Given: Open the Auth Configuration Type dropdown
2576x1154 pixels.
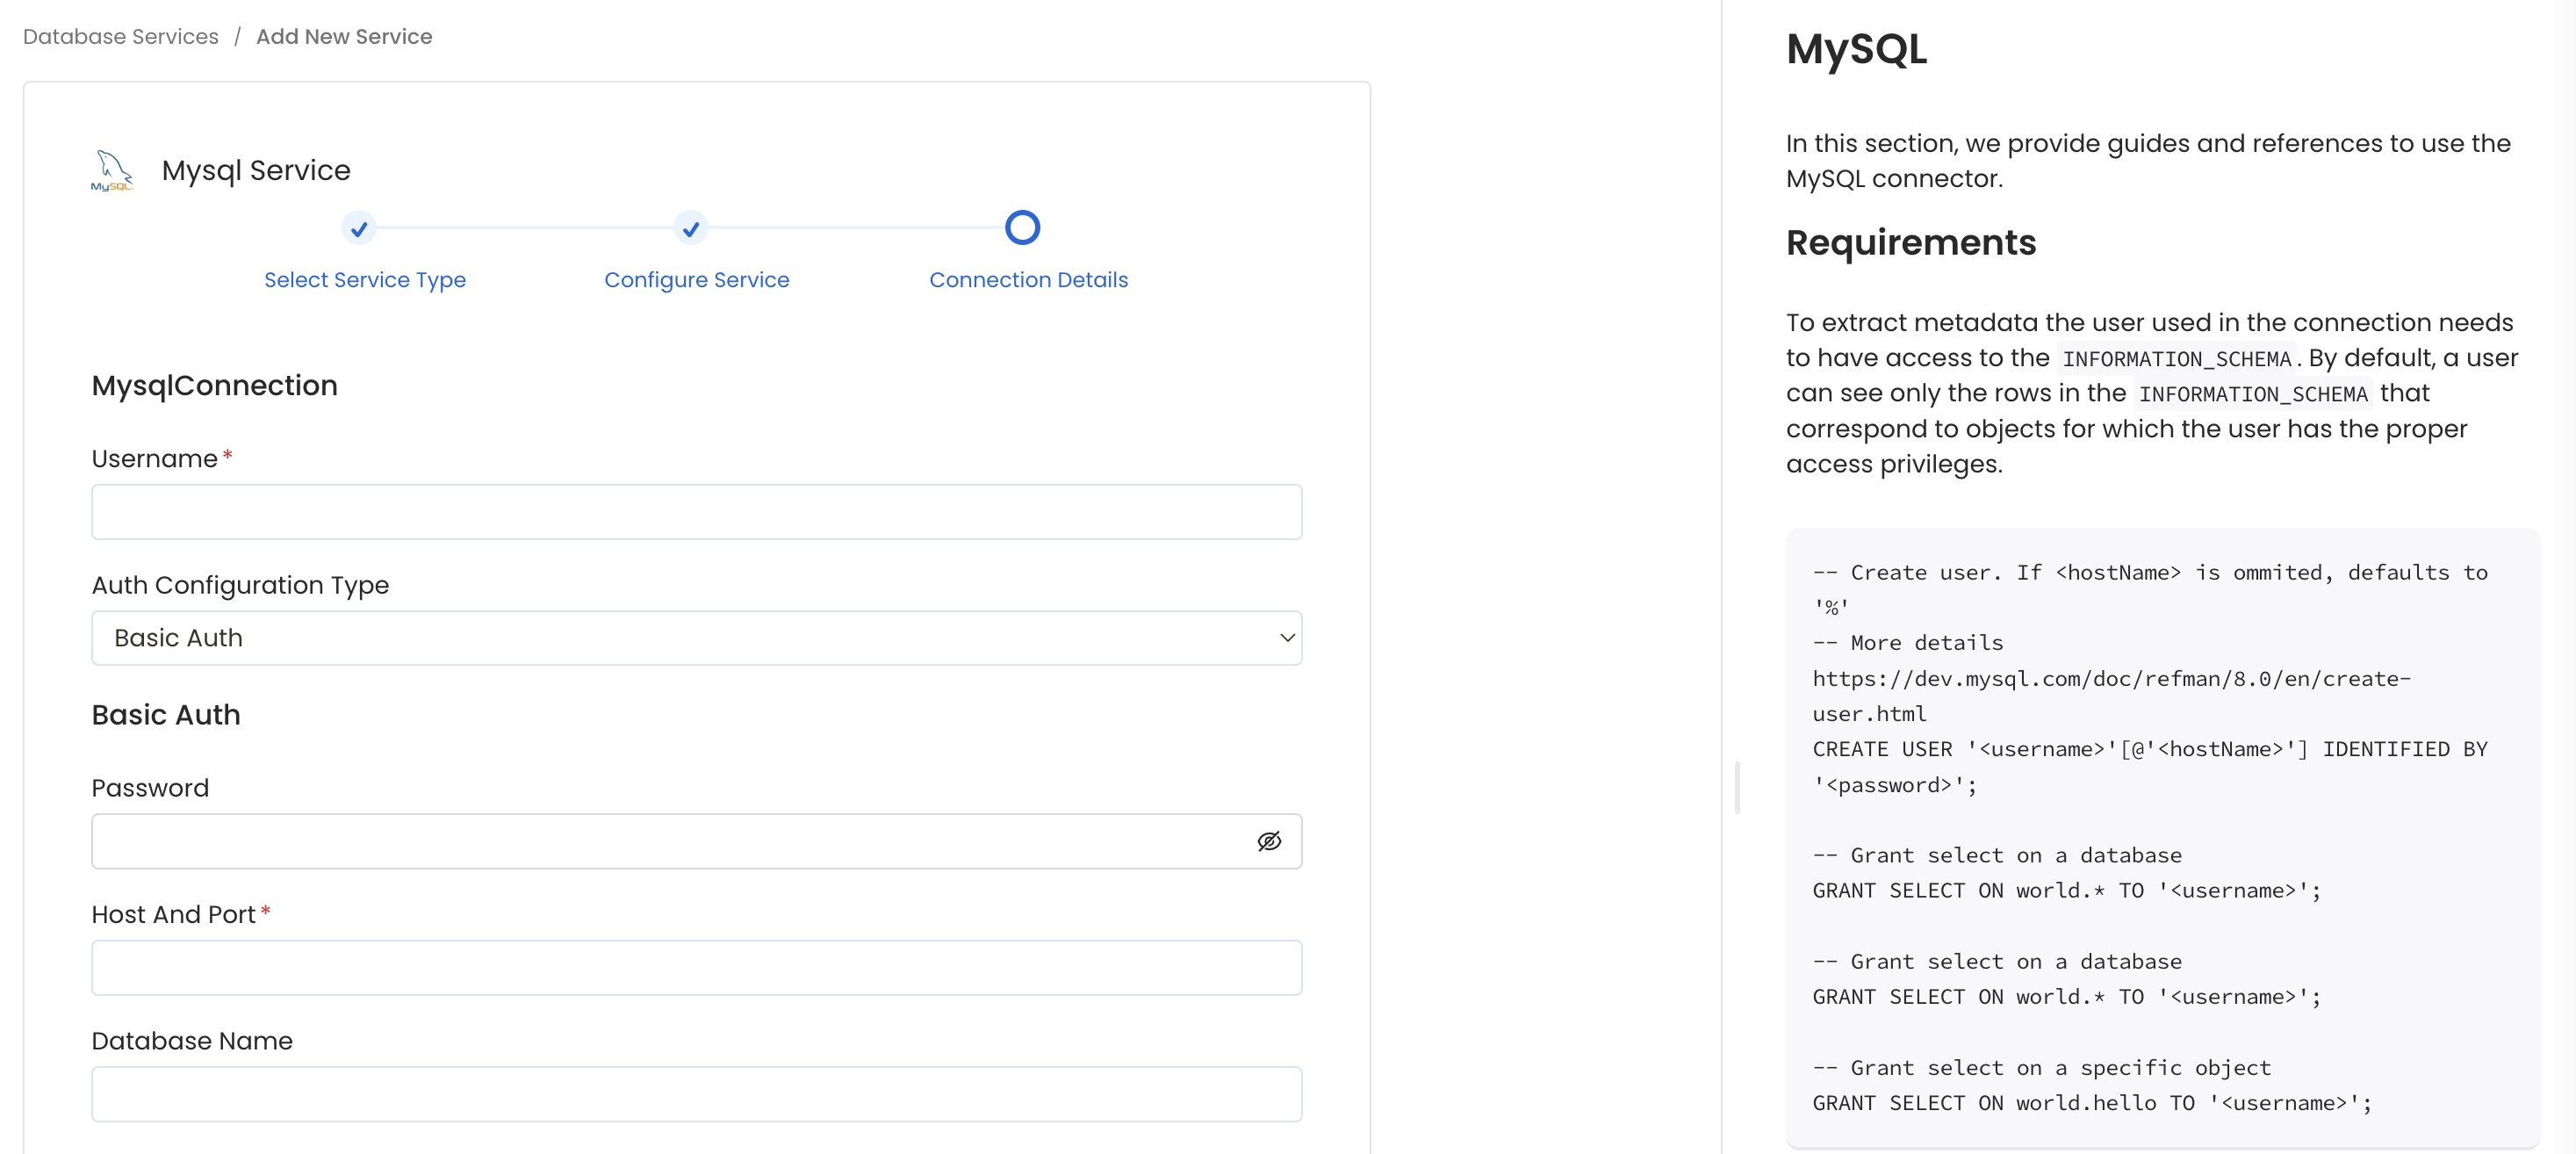Looking at the screenshot, I should 696,637.
